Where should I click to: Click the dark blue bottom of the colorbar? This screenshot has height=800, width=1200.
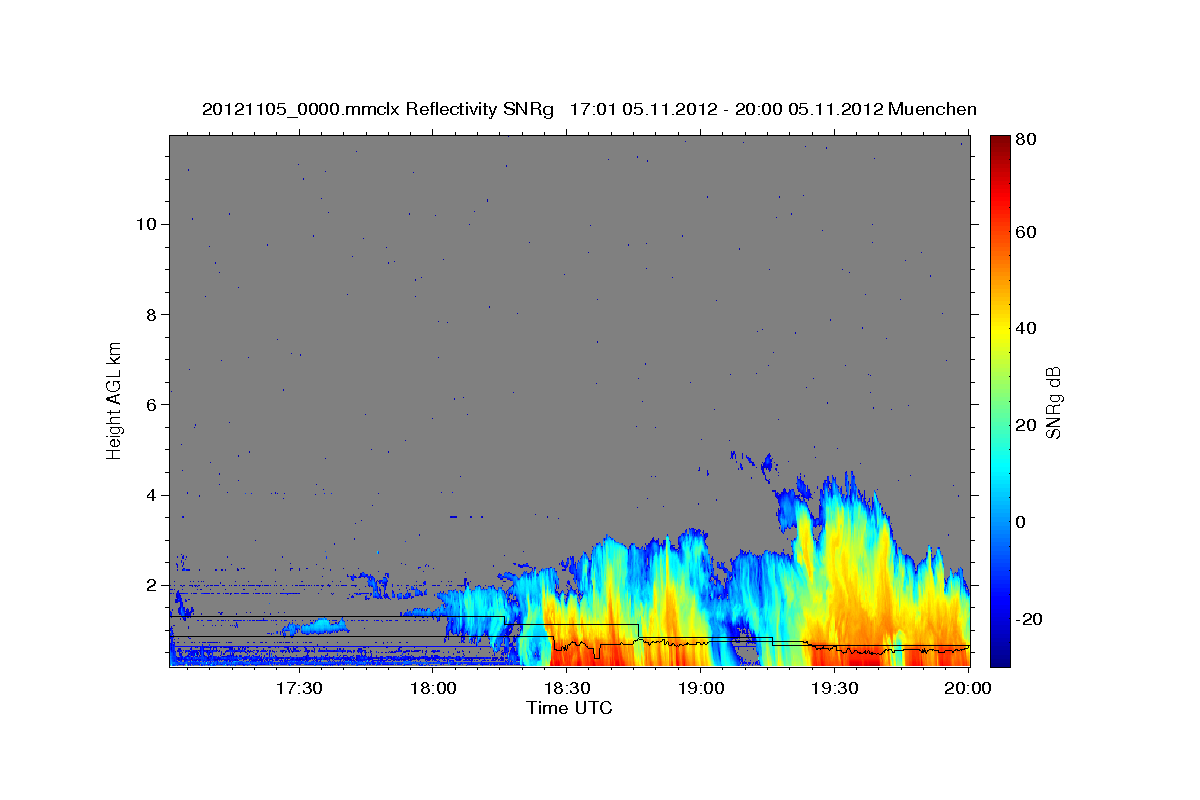[999, 658]
